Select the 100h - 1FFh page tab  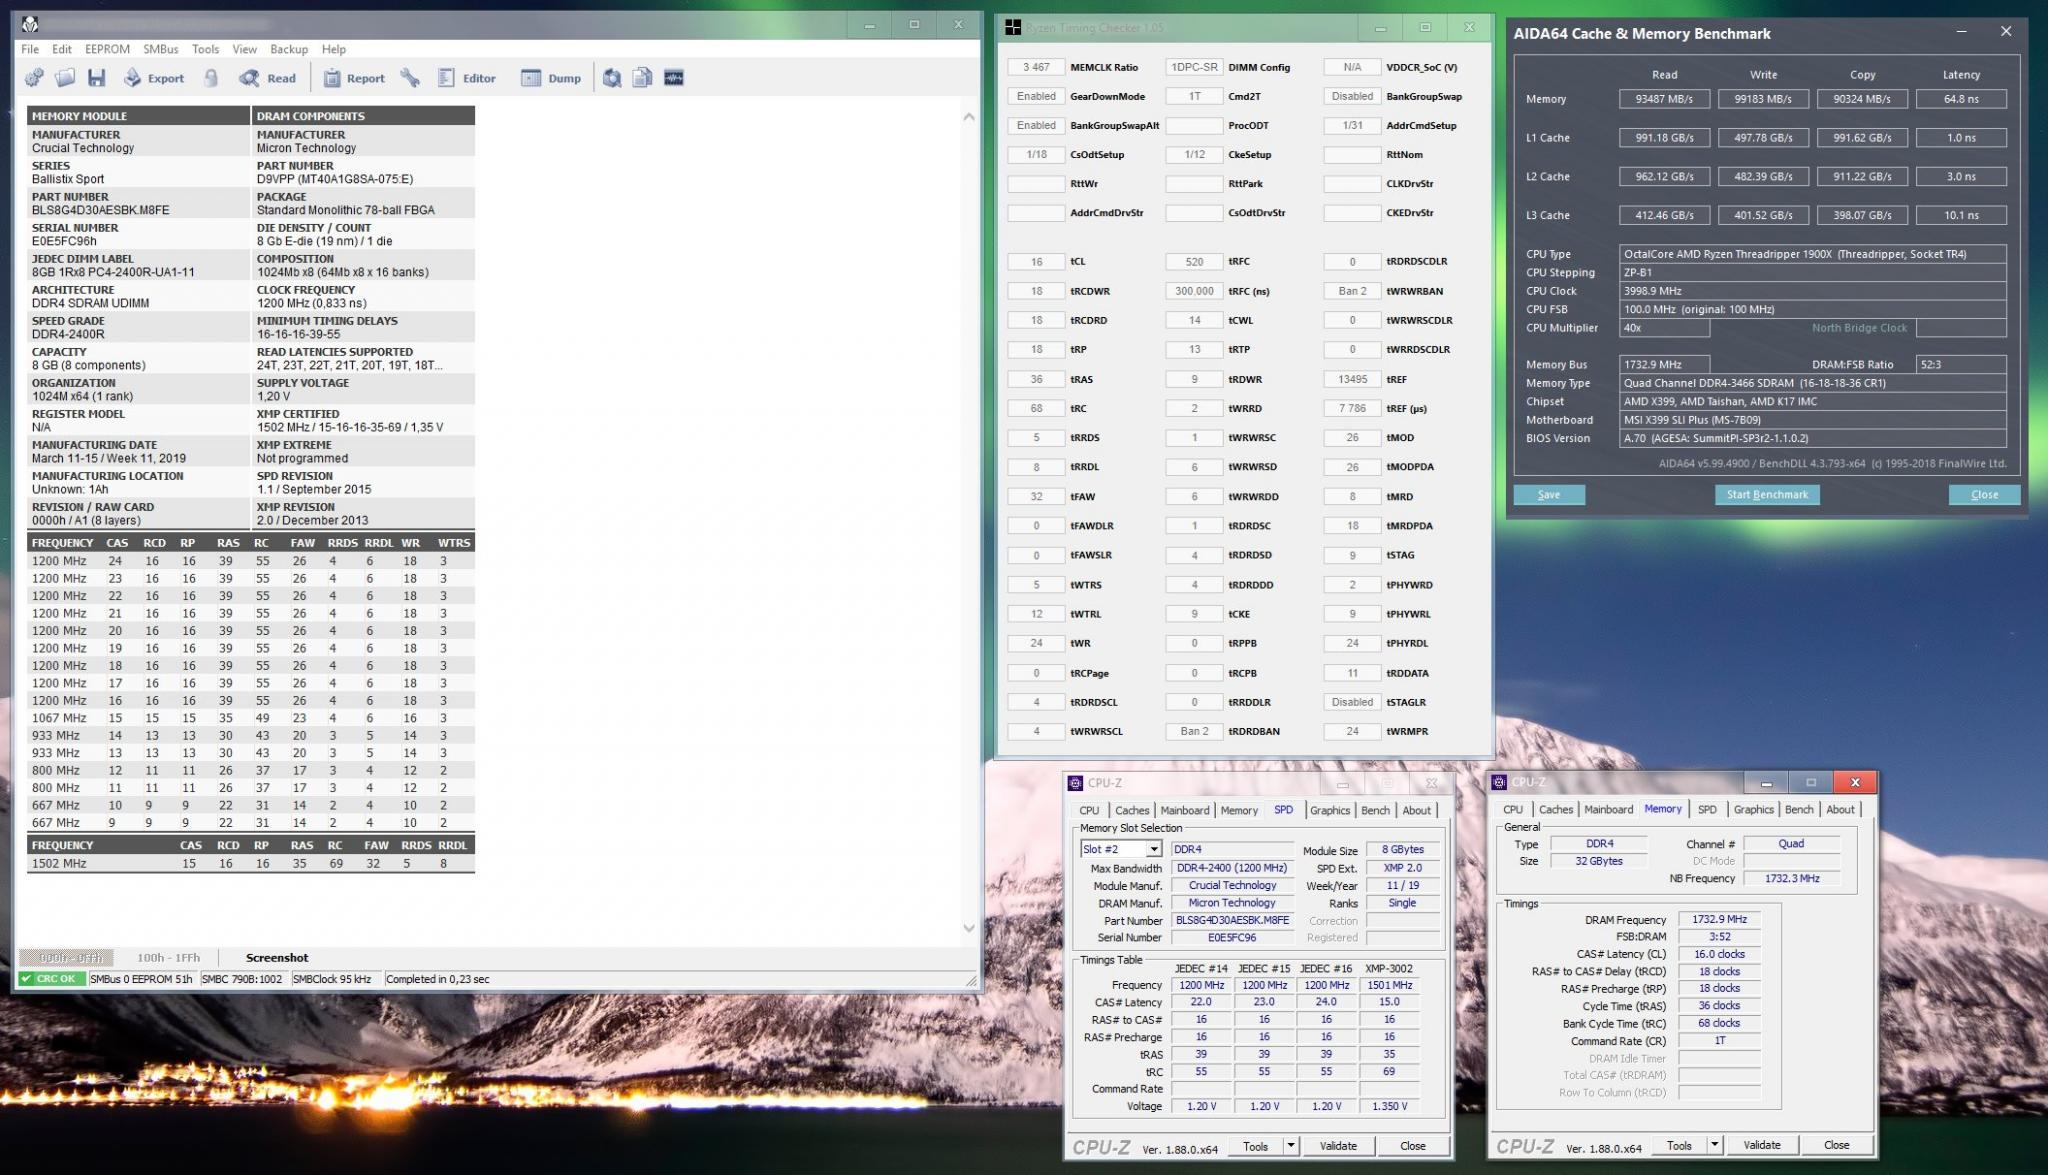168,958
